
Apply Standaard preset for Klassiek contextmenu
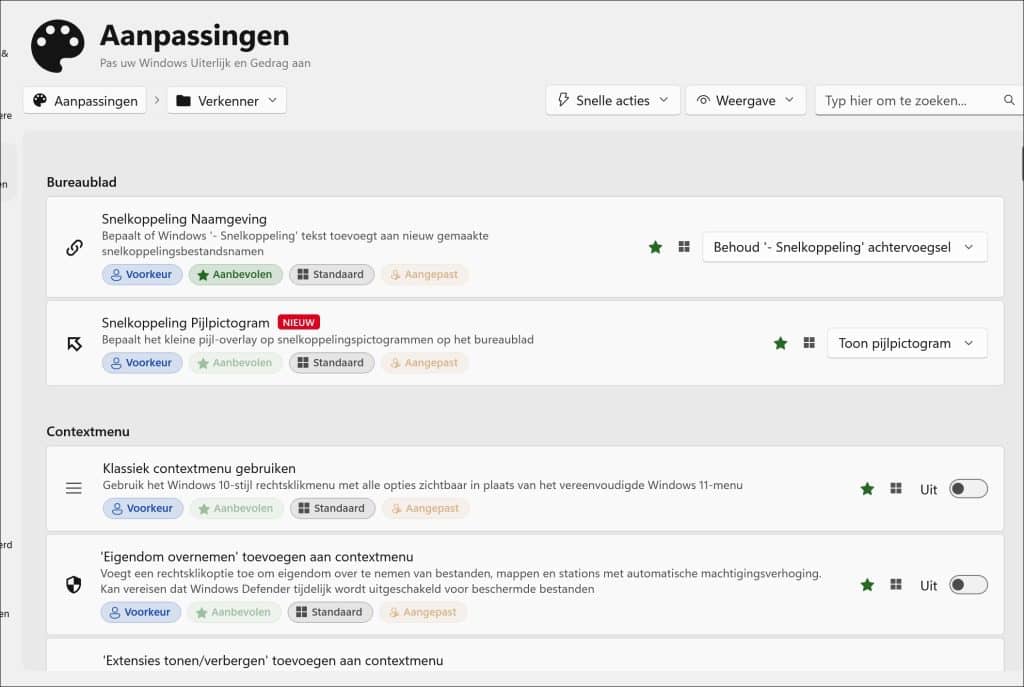click(332, 508)
